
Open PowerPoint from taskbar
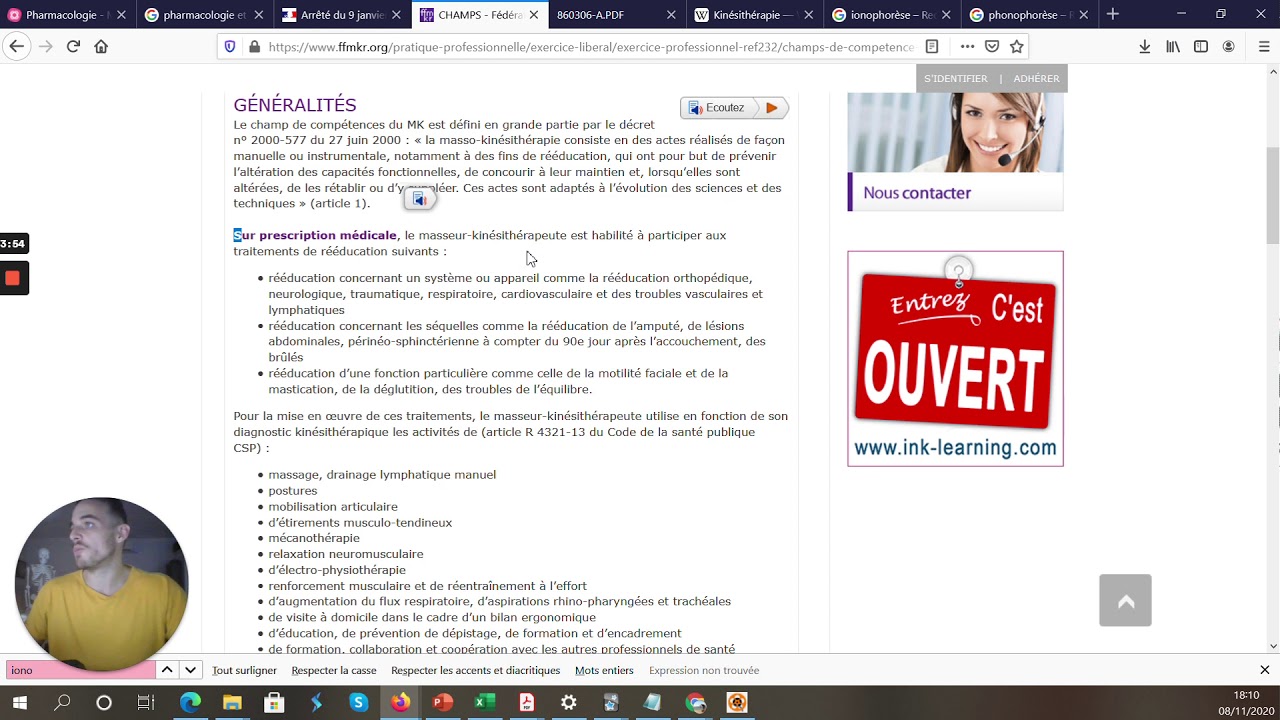442,702
